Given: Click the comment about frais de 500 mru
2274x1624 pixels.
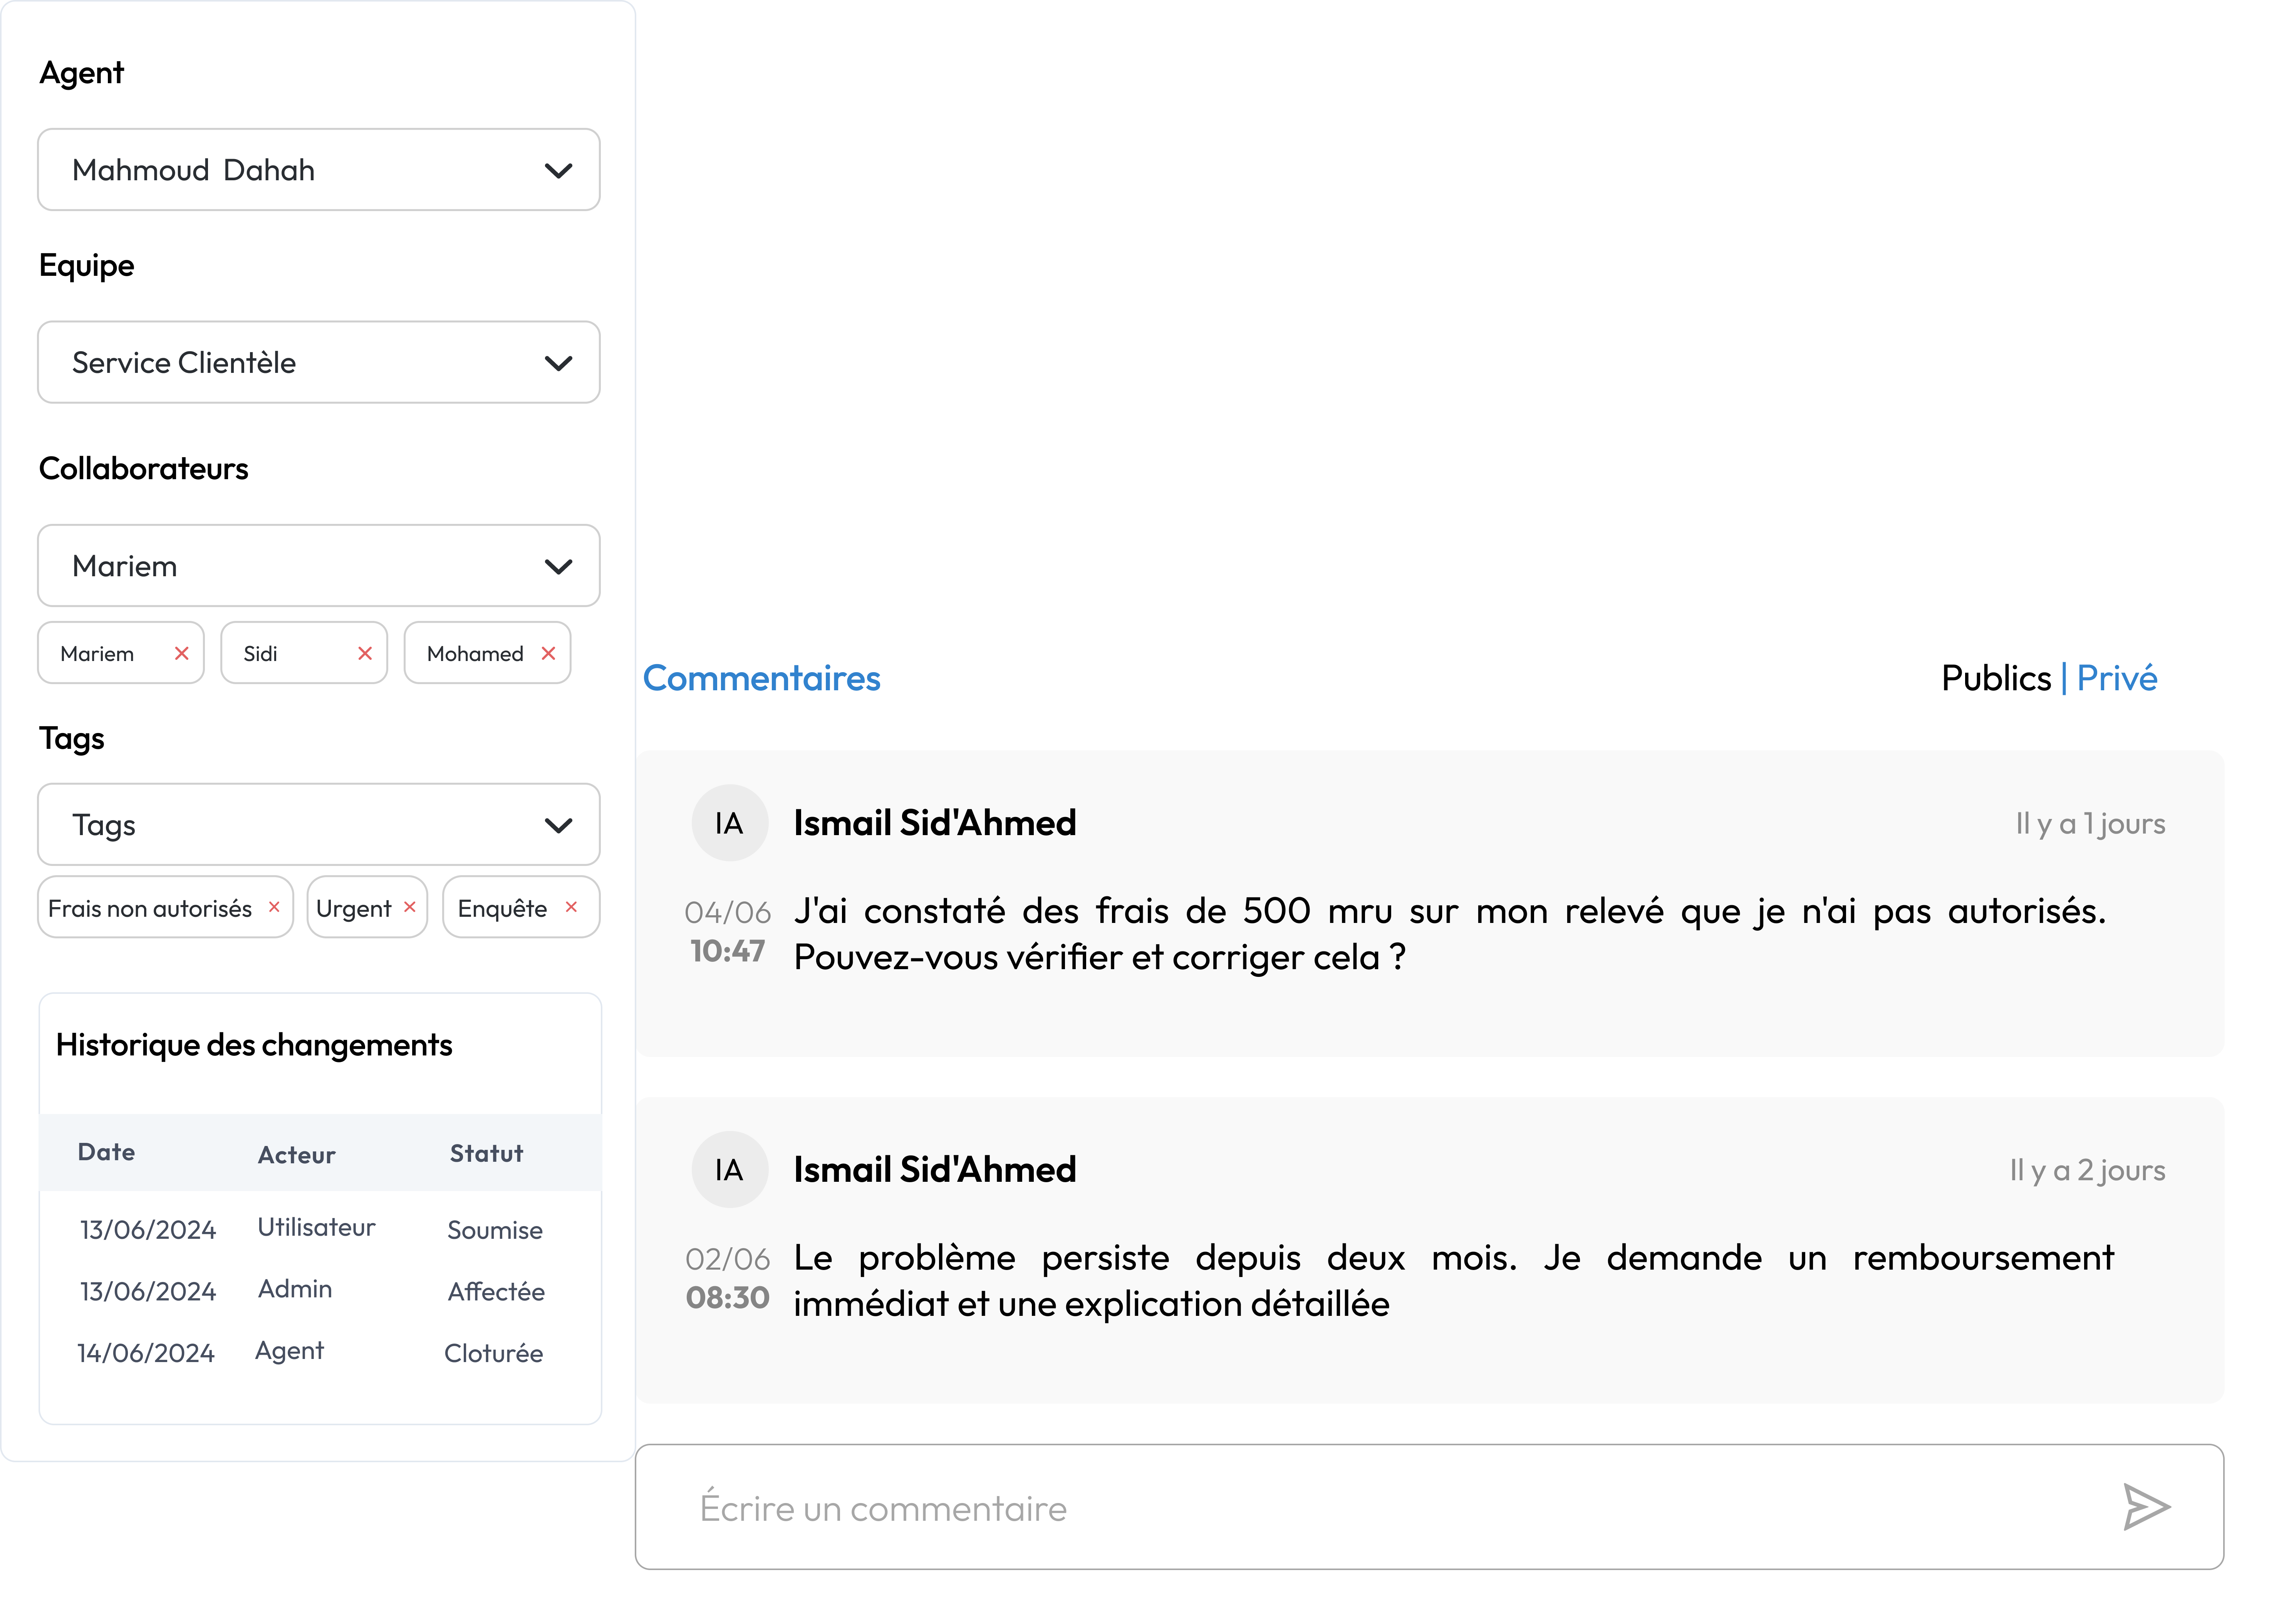Looking at the screenshot, I should (1450, 934).
